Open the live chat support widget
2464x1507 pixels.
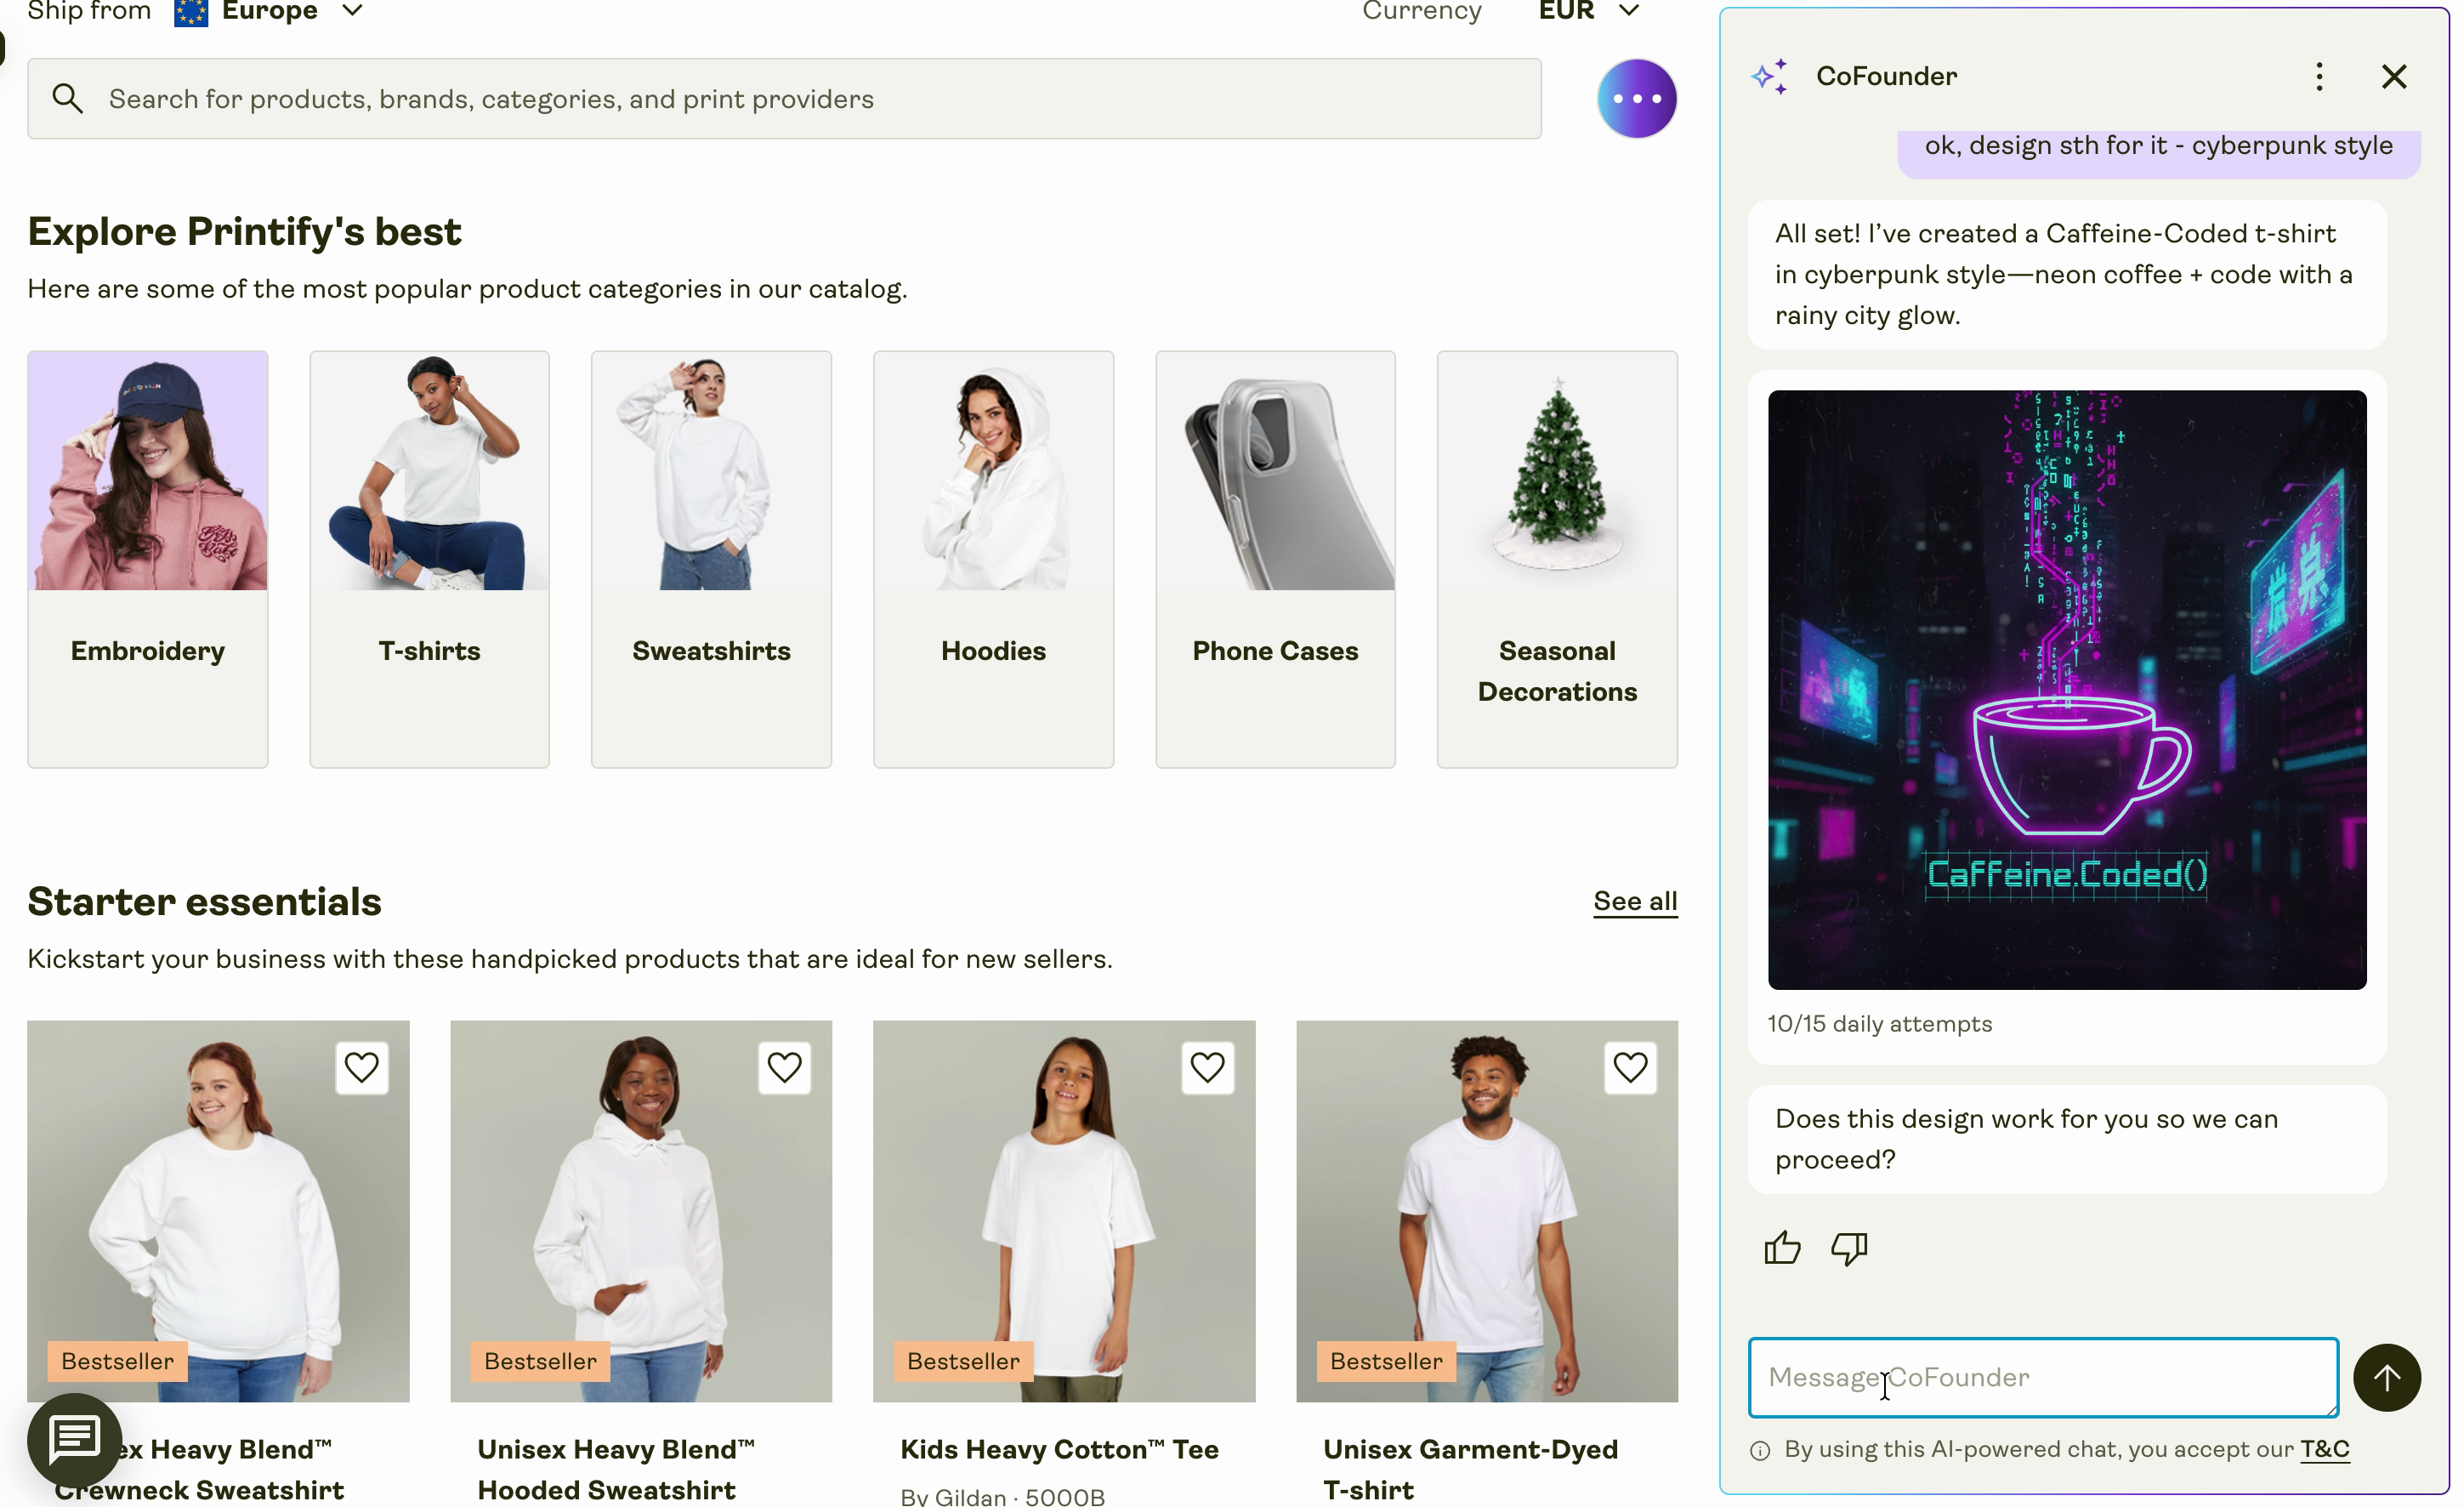pyautogui.click(x=75, y=1439)
